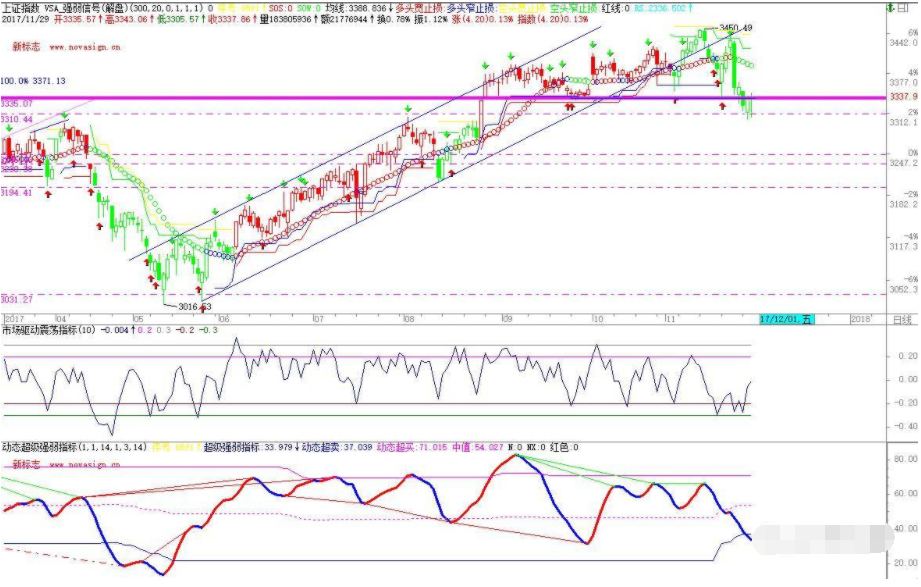Click the 3052.3 price tick on the right axis
Image resolution: width=921 pixels, height=587 pixels.
click(x=903, y=290)
